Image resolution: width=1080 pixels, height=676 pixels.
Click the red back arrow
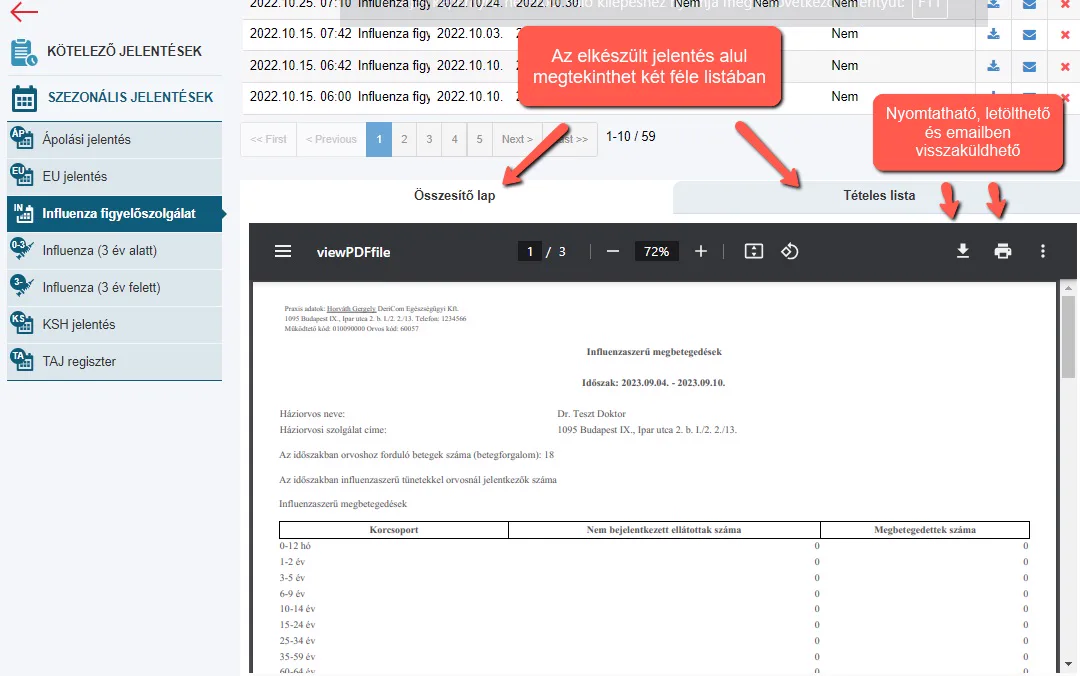tap(24, 11)
